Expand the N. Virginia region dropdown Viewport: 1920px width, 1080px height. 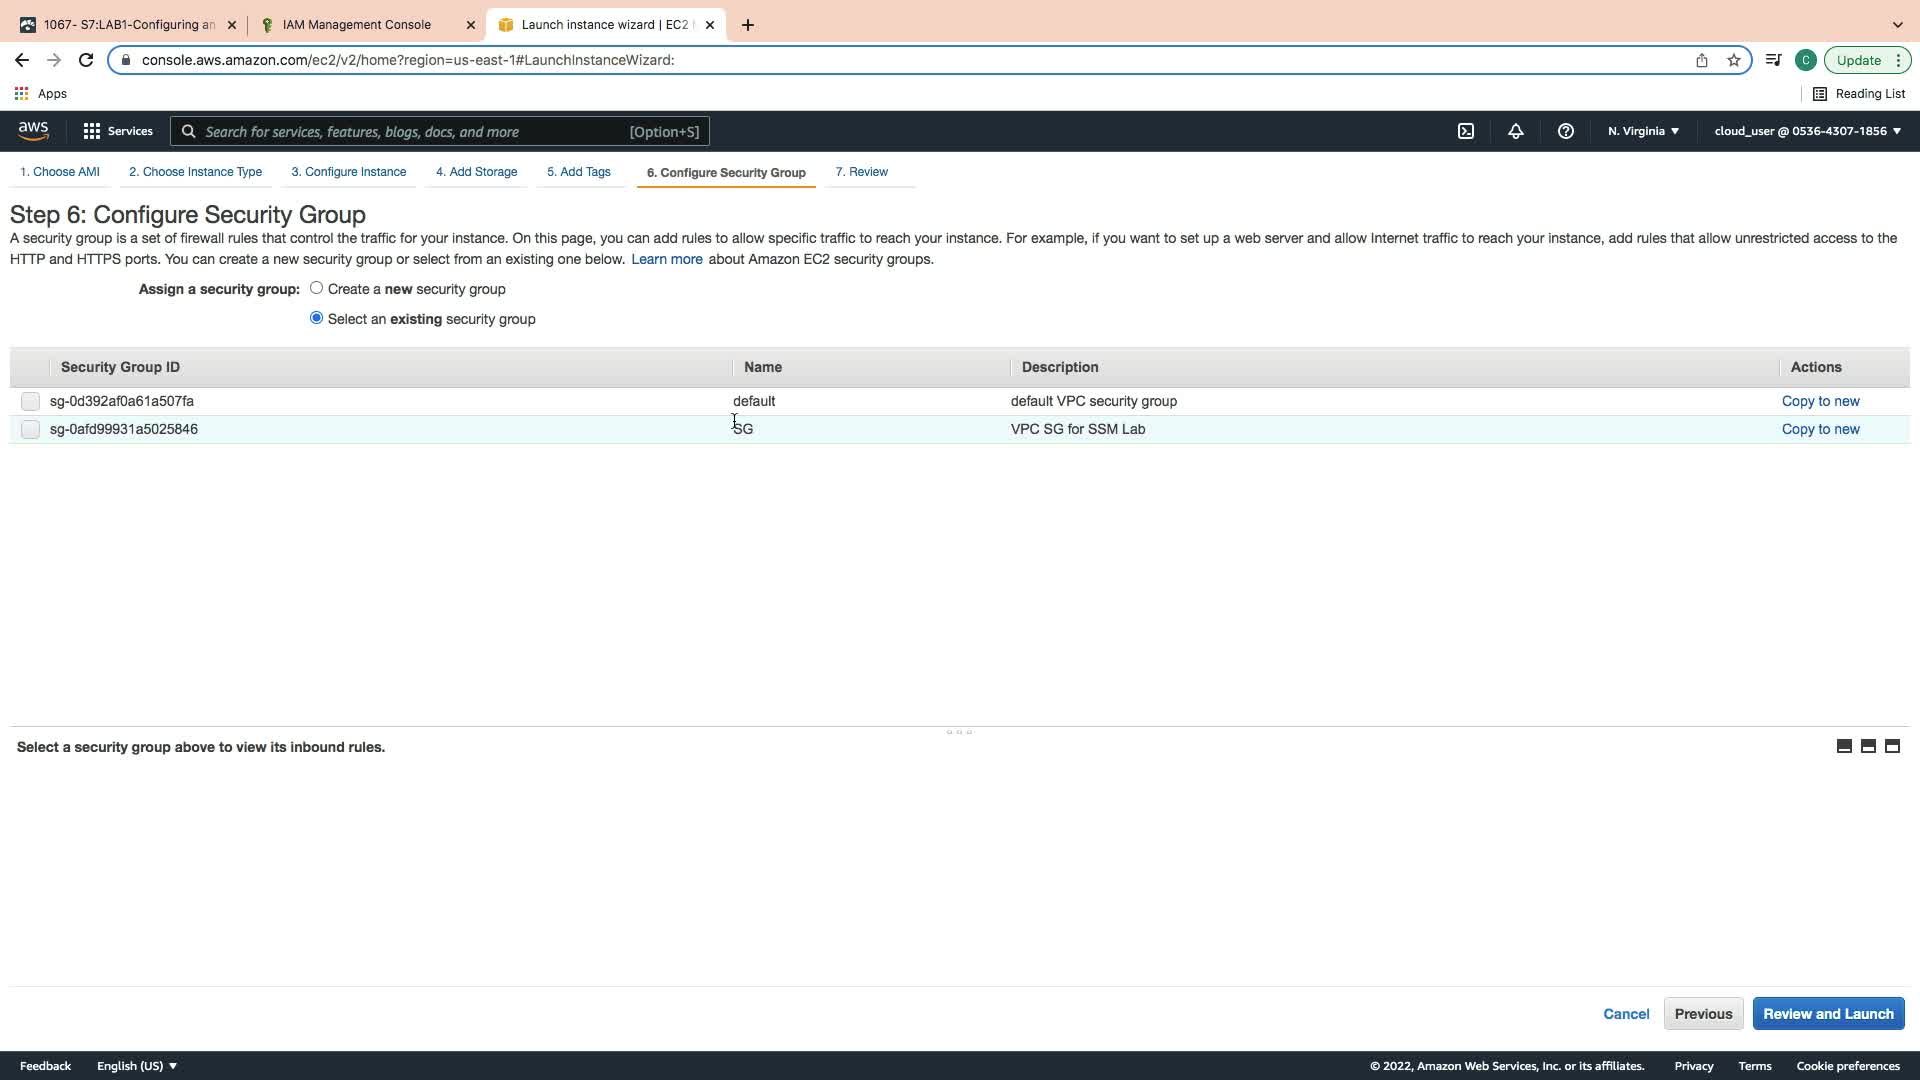click(x=1643, y=131)
